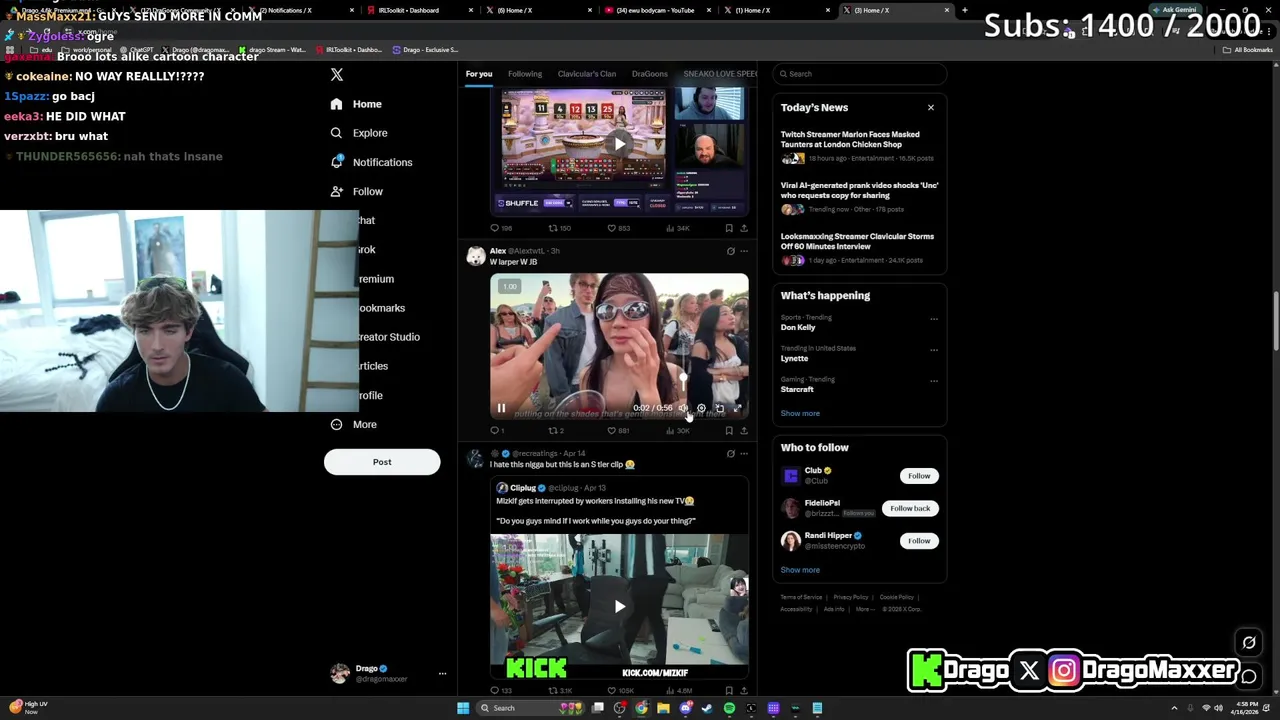
Task: Expand Alex's video to fullscreen
Action: tap(738, 408)
